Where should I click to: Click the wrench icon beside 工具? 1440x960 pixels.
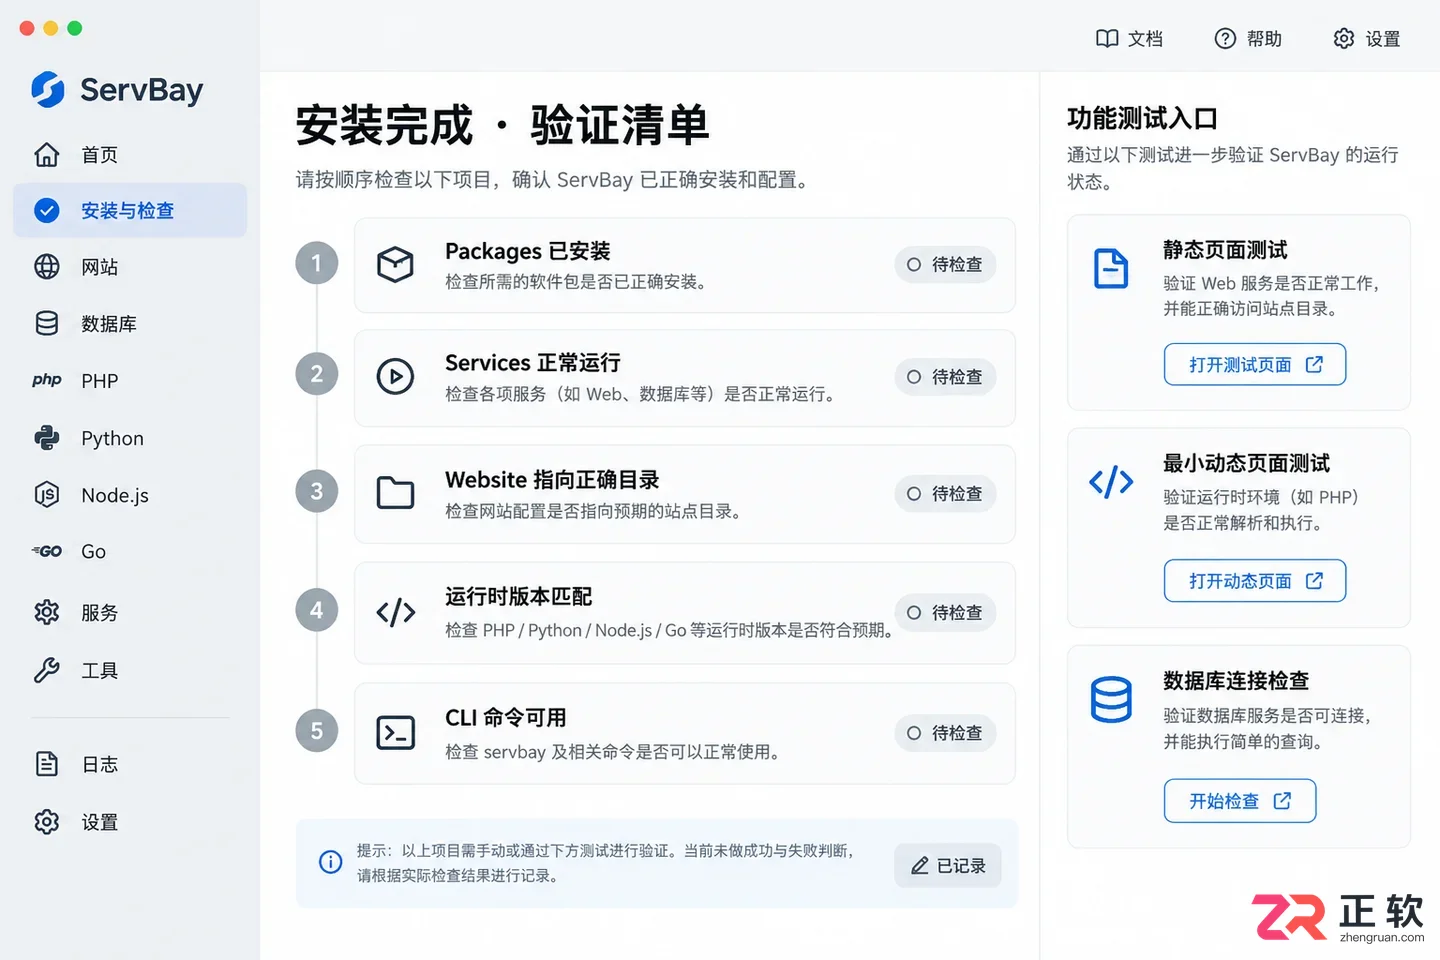click(x=47, y=670)
